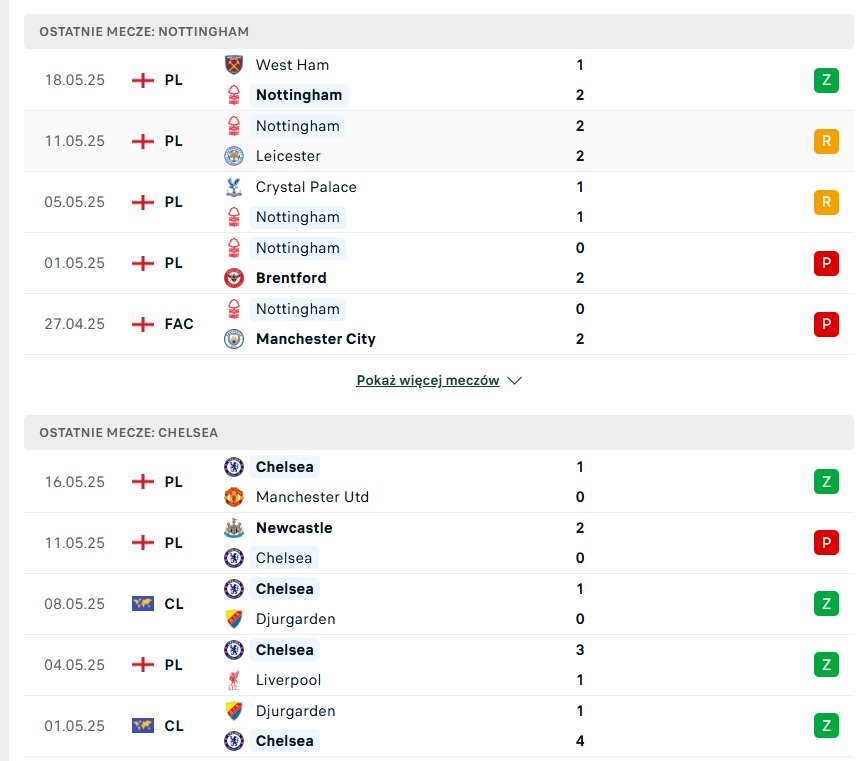
Task: Click the Liverpool club crest
Action: [234, 680]
